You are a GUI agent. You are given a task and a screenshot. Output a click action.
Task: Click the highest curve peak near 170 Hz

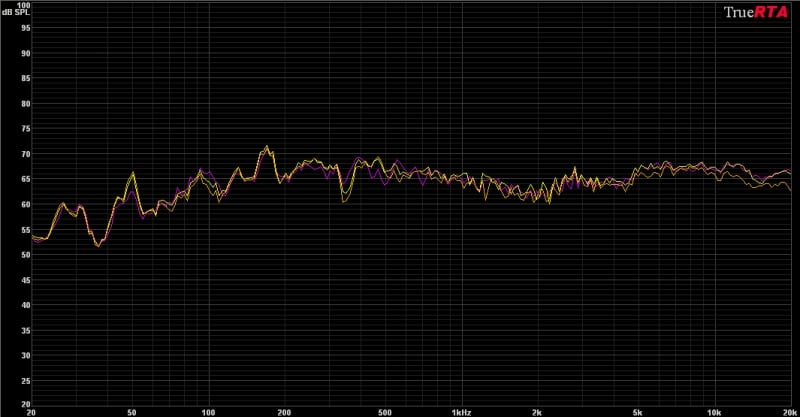coord(266,147)
